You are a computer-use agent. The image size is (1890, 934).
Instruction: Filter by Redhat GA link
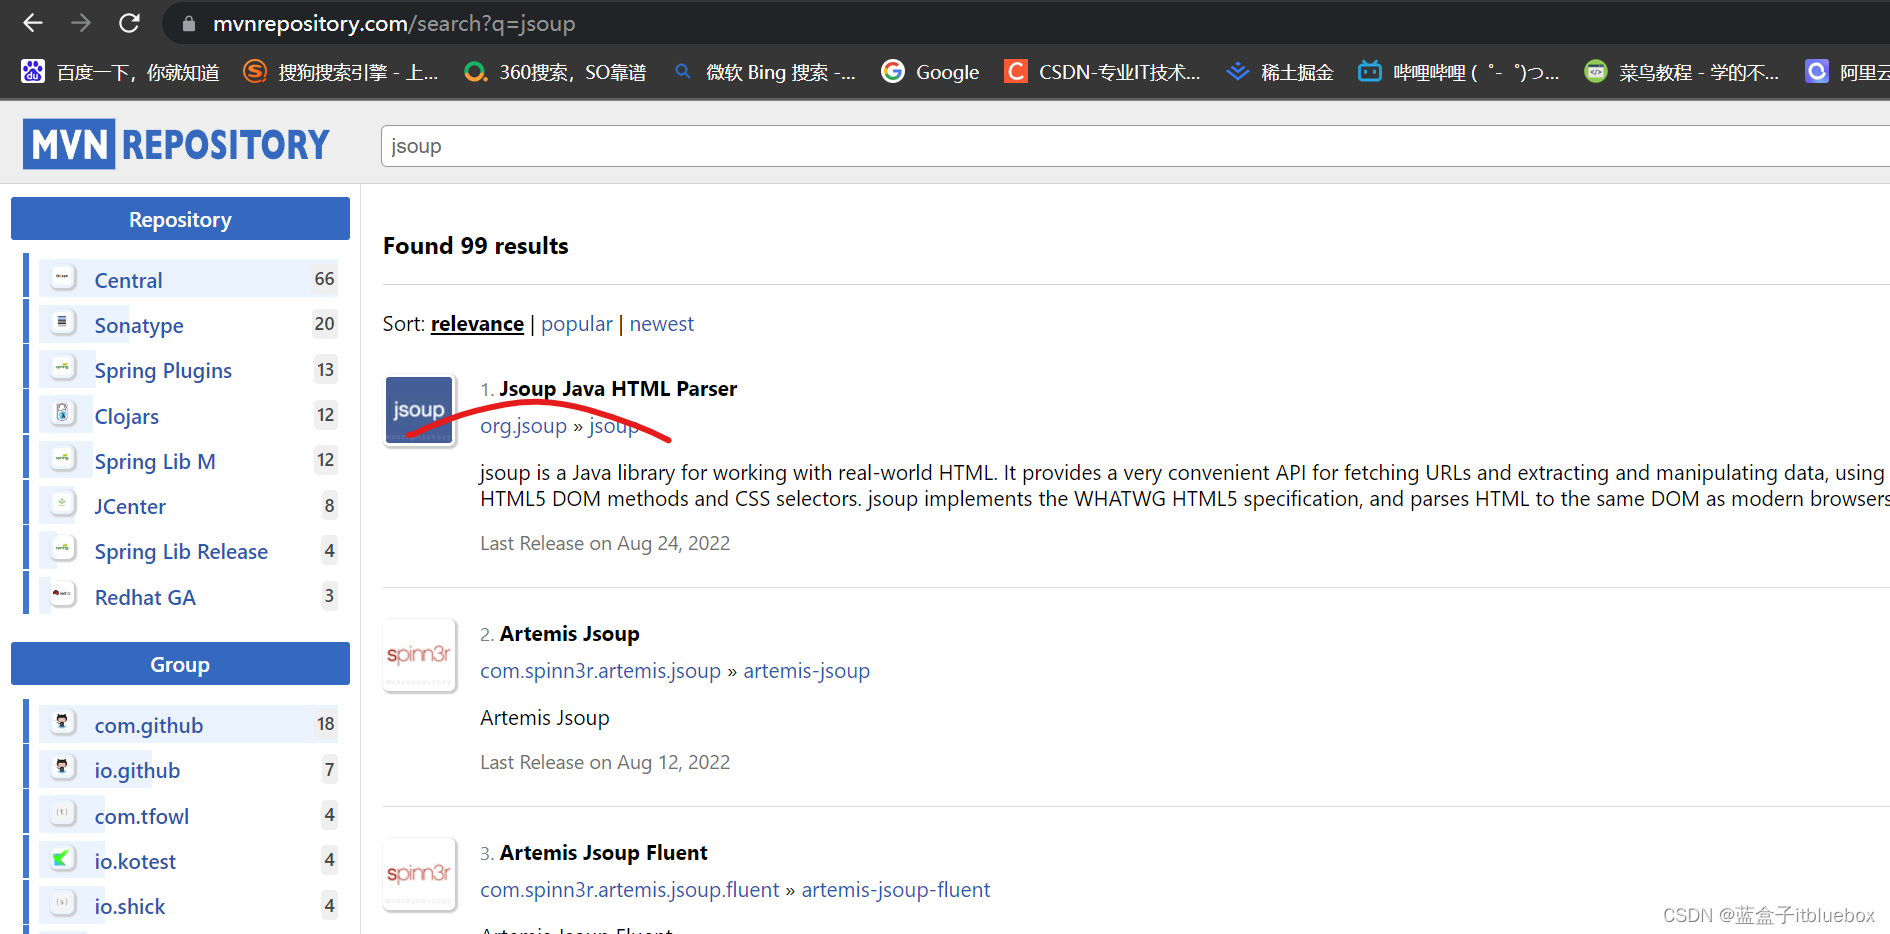(x=145, y=598)
